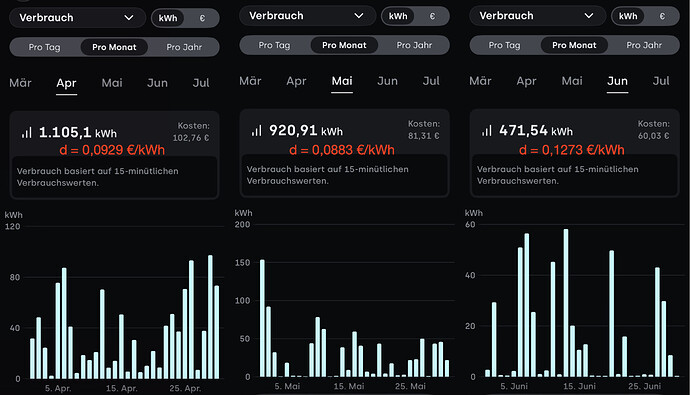The width and height of the screenshot is (690, 395).
Task: Select Jul month in the Mai panel
Action: [431, 81]
